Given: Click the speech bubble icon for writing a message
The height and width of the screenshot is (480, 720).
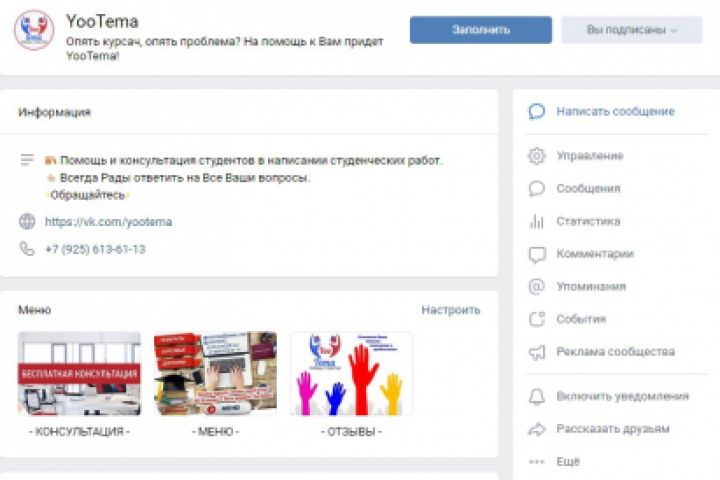Looking at the screenshot, I should click(536, 112).
